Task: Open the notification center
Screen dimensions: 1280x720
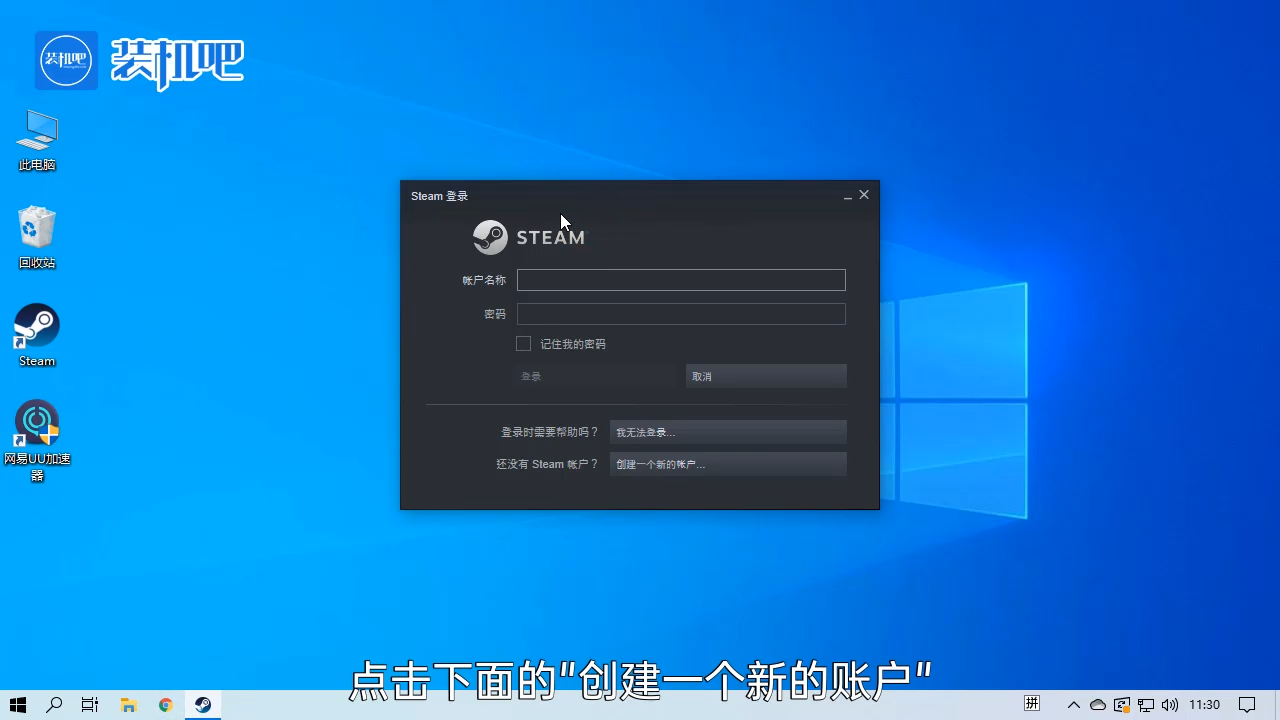Action: click(1248, 704)
